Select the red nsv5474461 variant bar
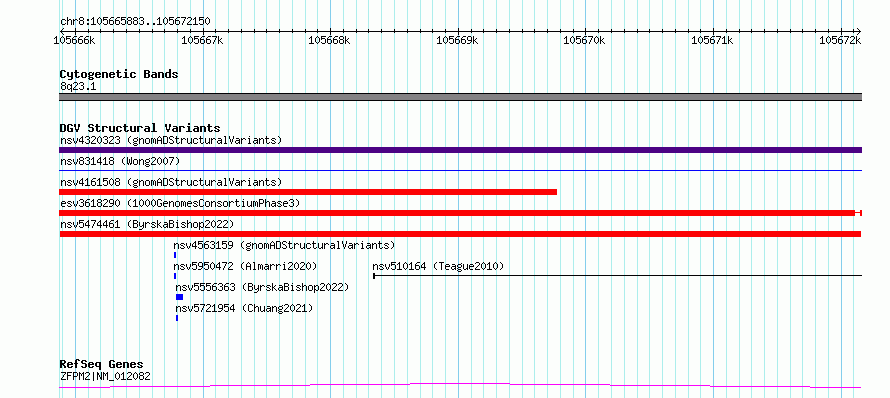 pyautogui.click(x=460, y=234)
